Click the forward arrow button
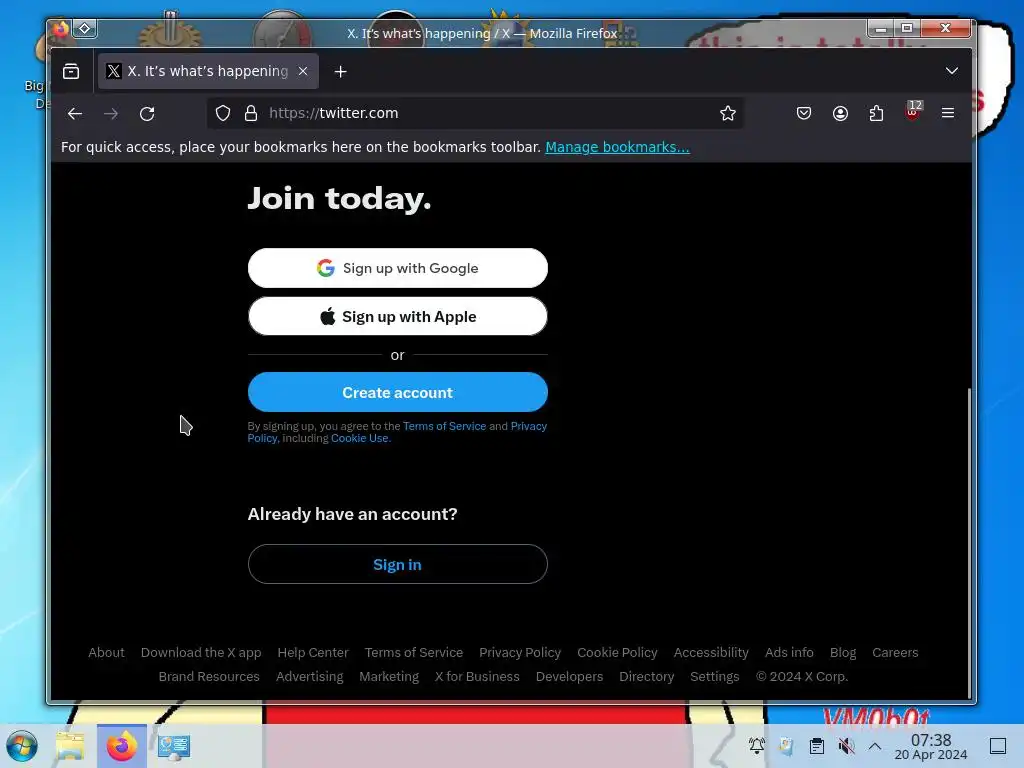1024x768 pixels. [x=111, y=114]
